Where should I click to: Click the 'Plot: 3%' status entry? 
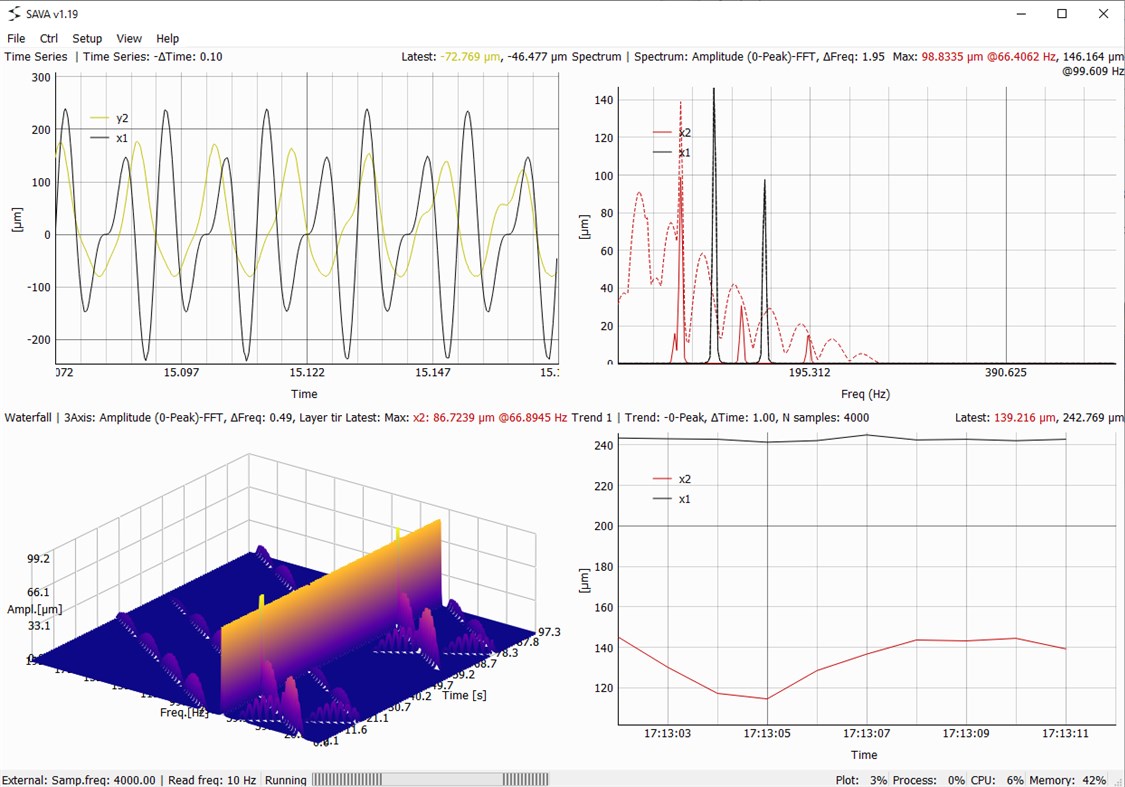coord(861,780)
